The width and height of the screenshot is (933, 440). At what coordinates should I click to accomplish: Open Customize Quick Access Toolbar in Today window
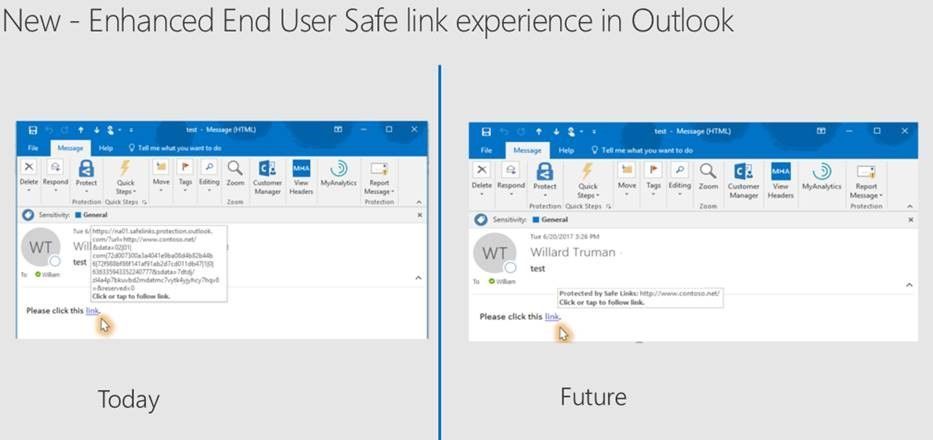pyautogui.click(x=131, y=130)
